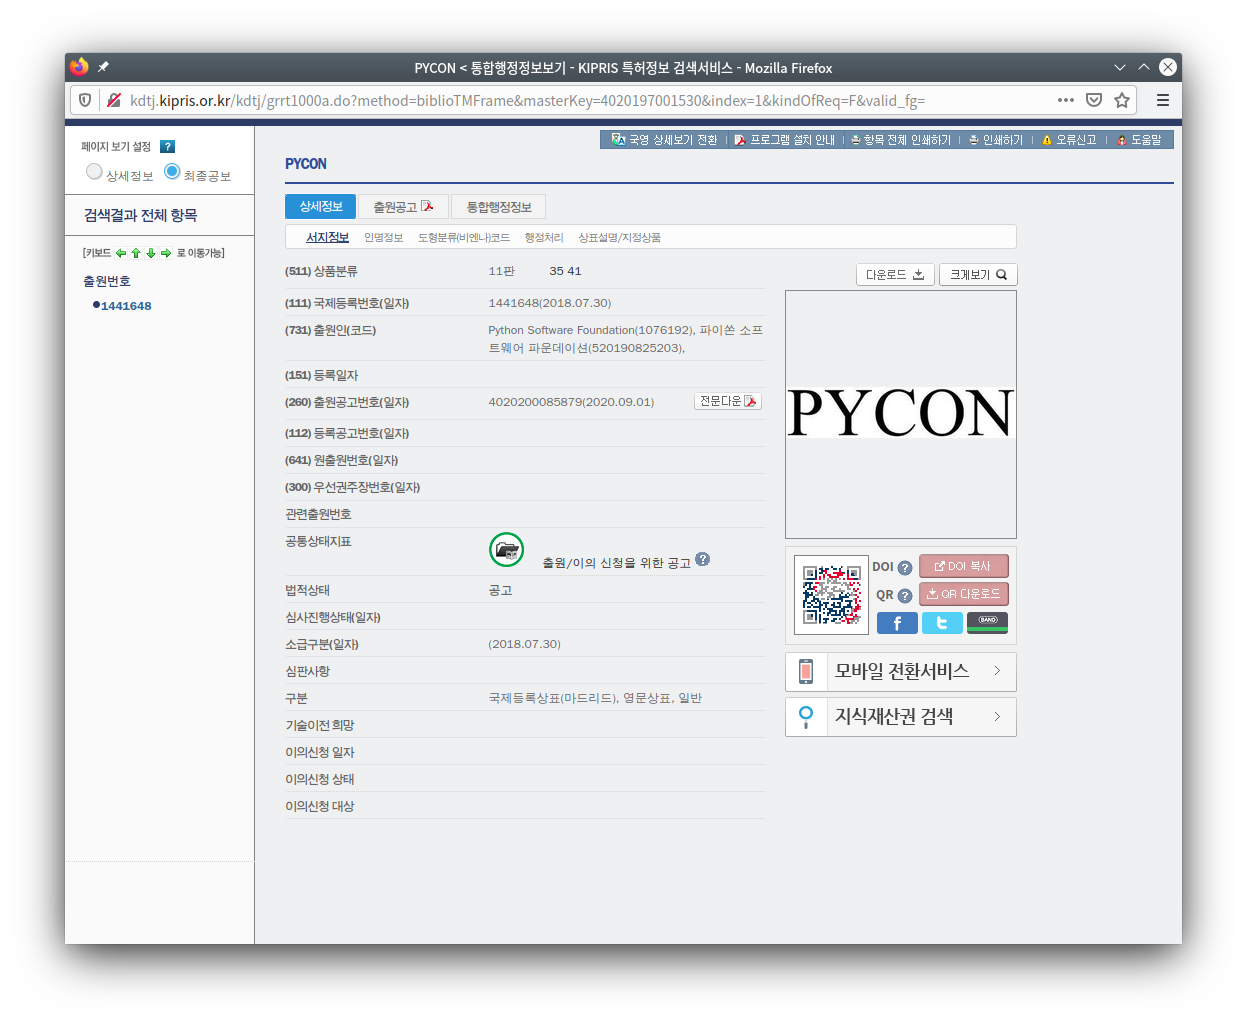This screenshot has height=1021, width=1247.
Task: Select the 행정처리 sub-tab
Action: pos(544,238)
